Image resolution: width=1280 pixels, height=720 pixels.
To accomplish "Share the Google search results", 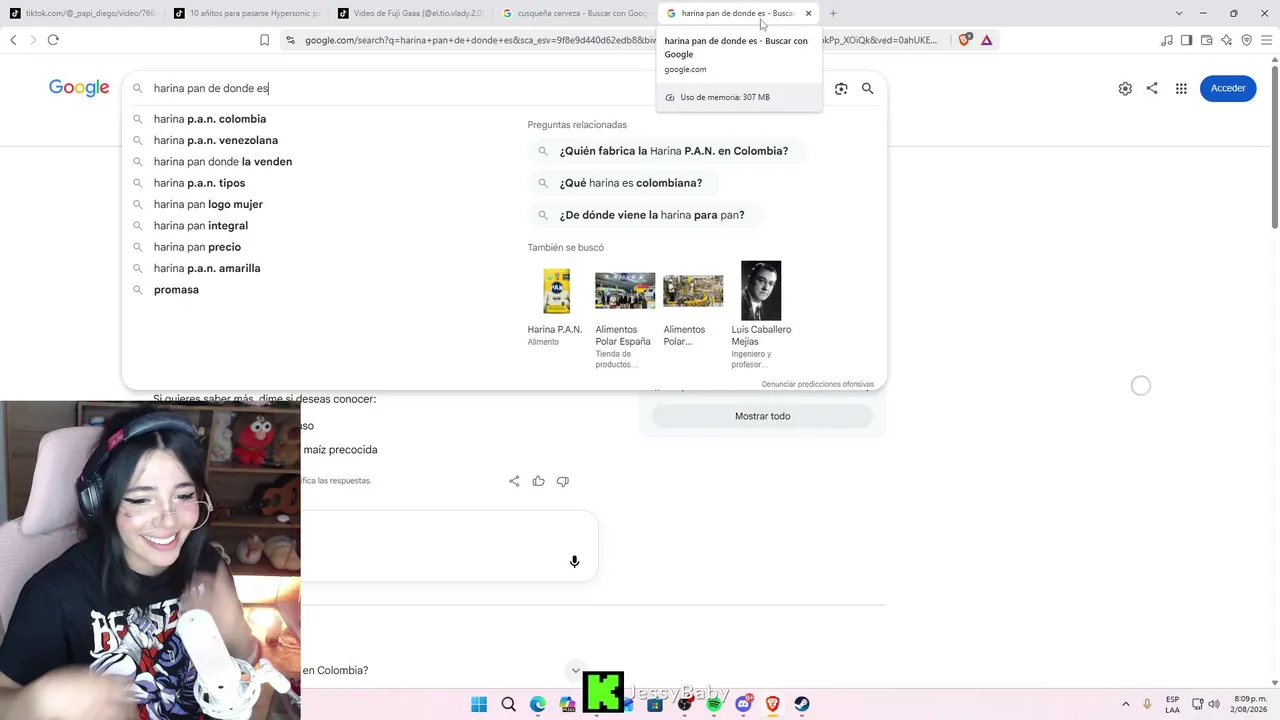I will click(x=1152, y=88).
